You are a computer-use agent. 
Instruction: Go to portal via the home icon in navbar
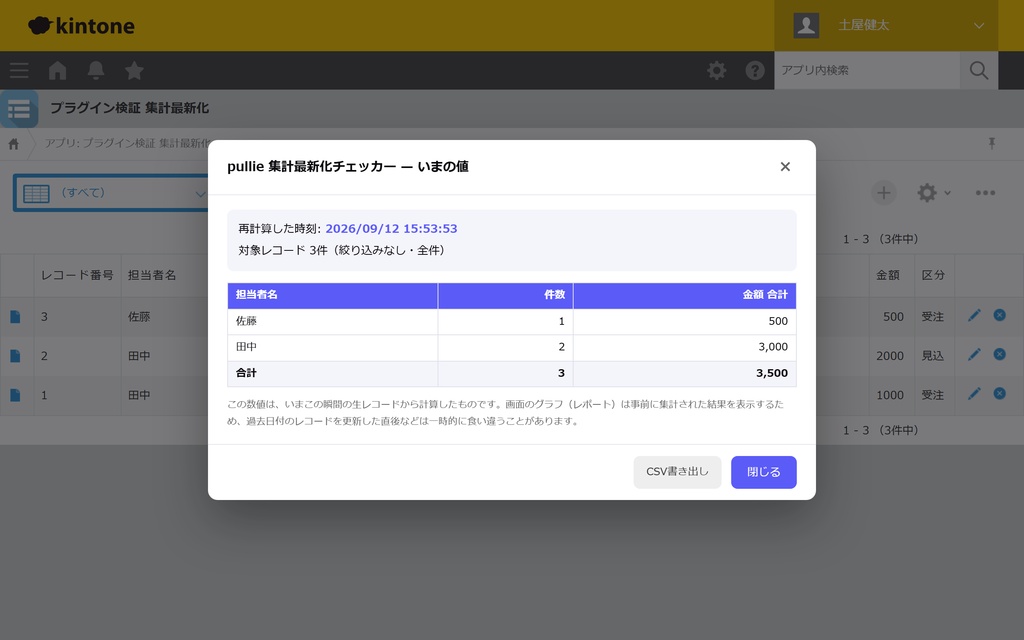tap(57, 70)
